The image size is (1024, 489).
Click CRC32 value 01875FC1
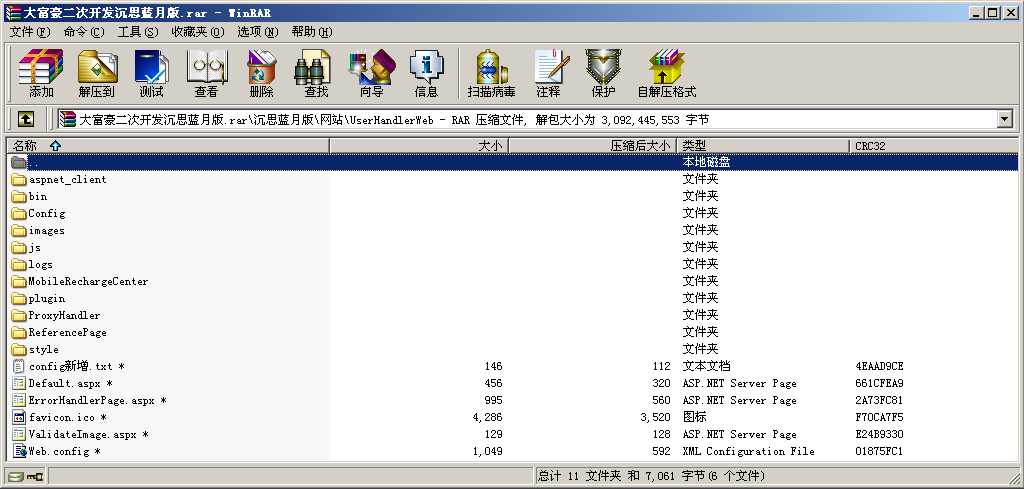879,451
